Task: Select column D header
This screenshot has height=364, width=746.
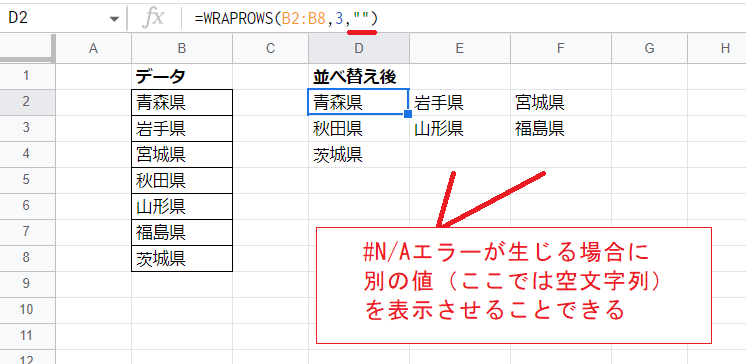Action: click(x=359, y=48)
